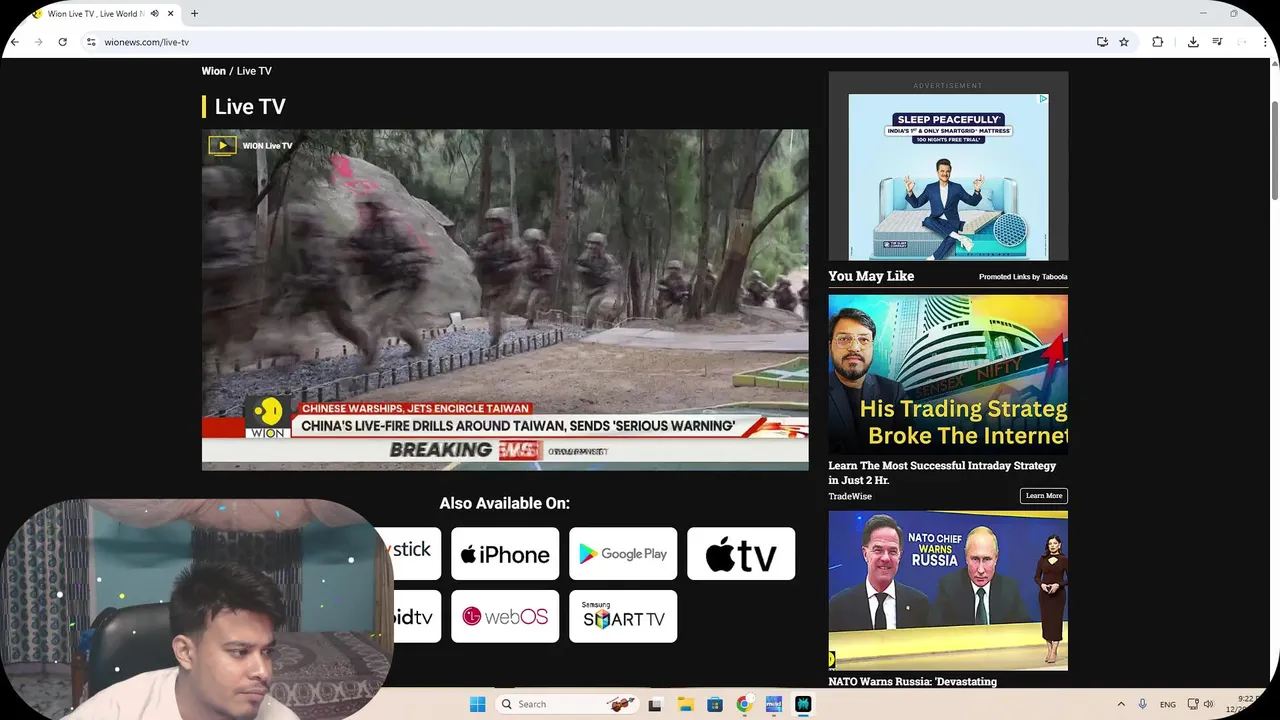
Task: Open network and volume quick settings
Action: pos(1200,704)
